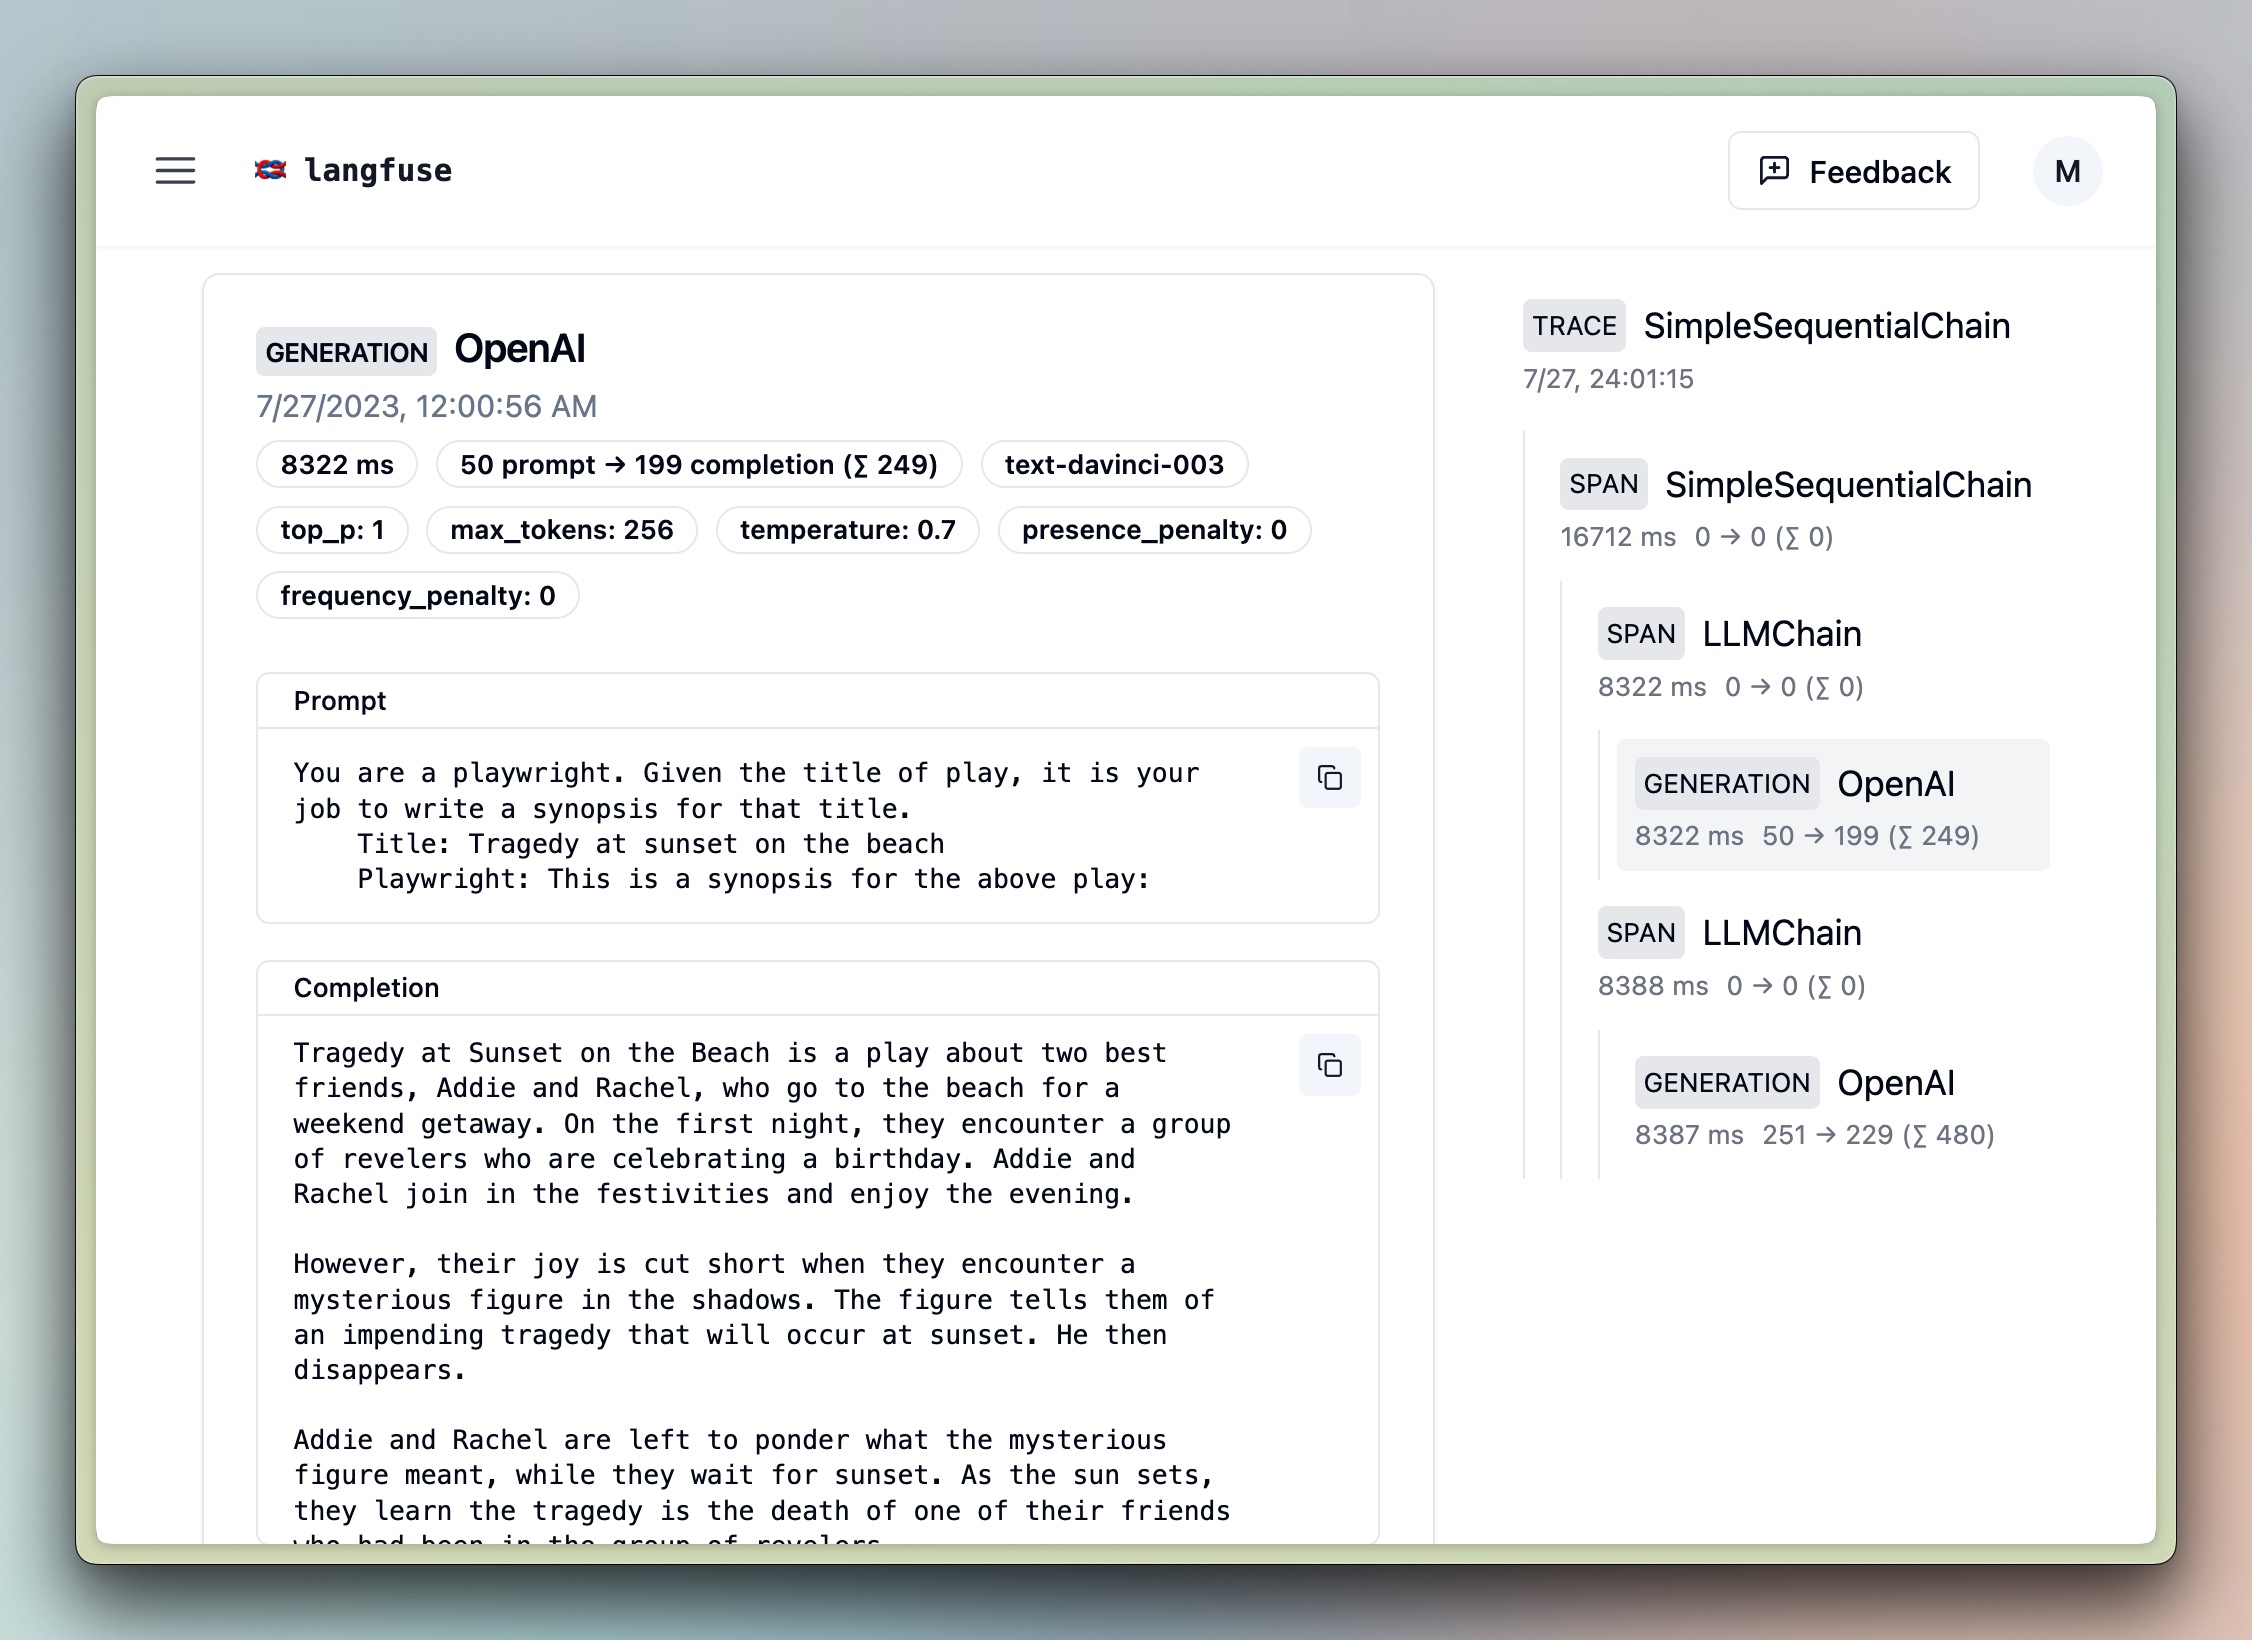This screenshot has height=1640, width=2252.
Task: Copy the Prompt text using its copy icon
Action: coord(1329,777)
